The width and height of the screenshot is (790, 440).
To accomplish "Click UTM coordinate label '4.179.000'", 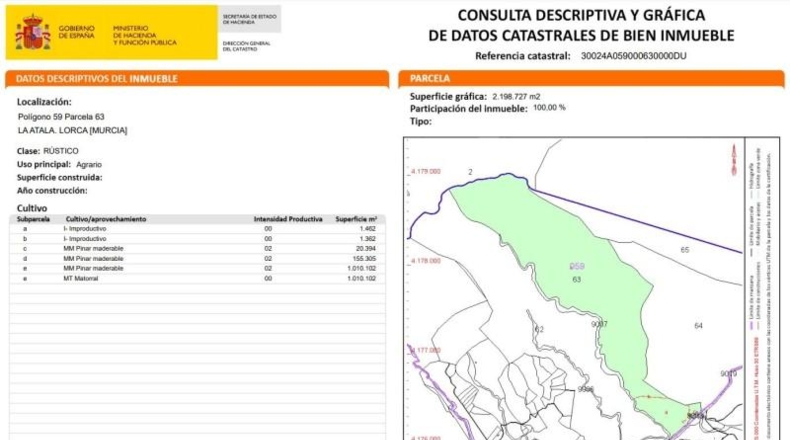I will tap(426, 171).
